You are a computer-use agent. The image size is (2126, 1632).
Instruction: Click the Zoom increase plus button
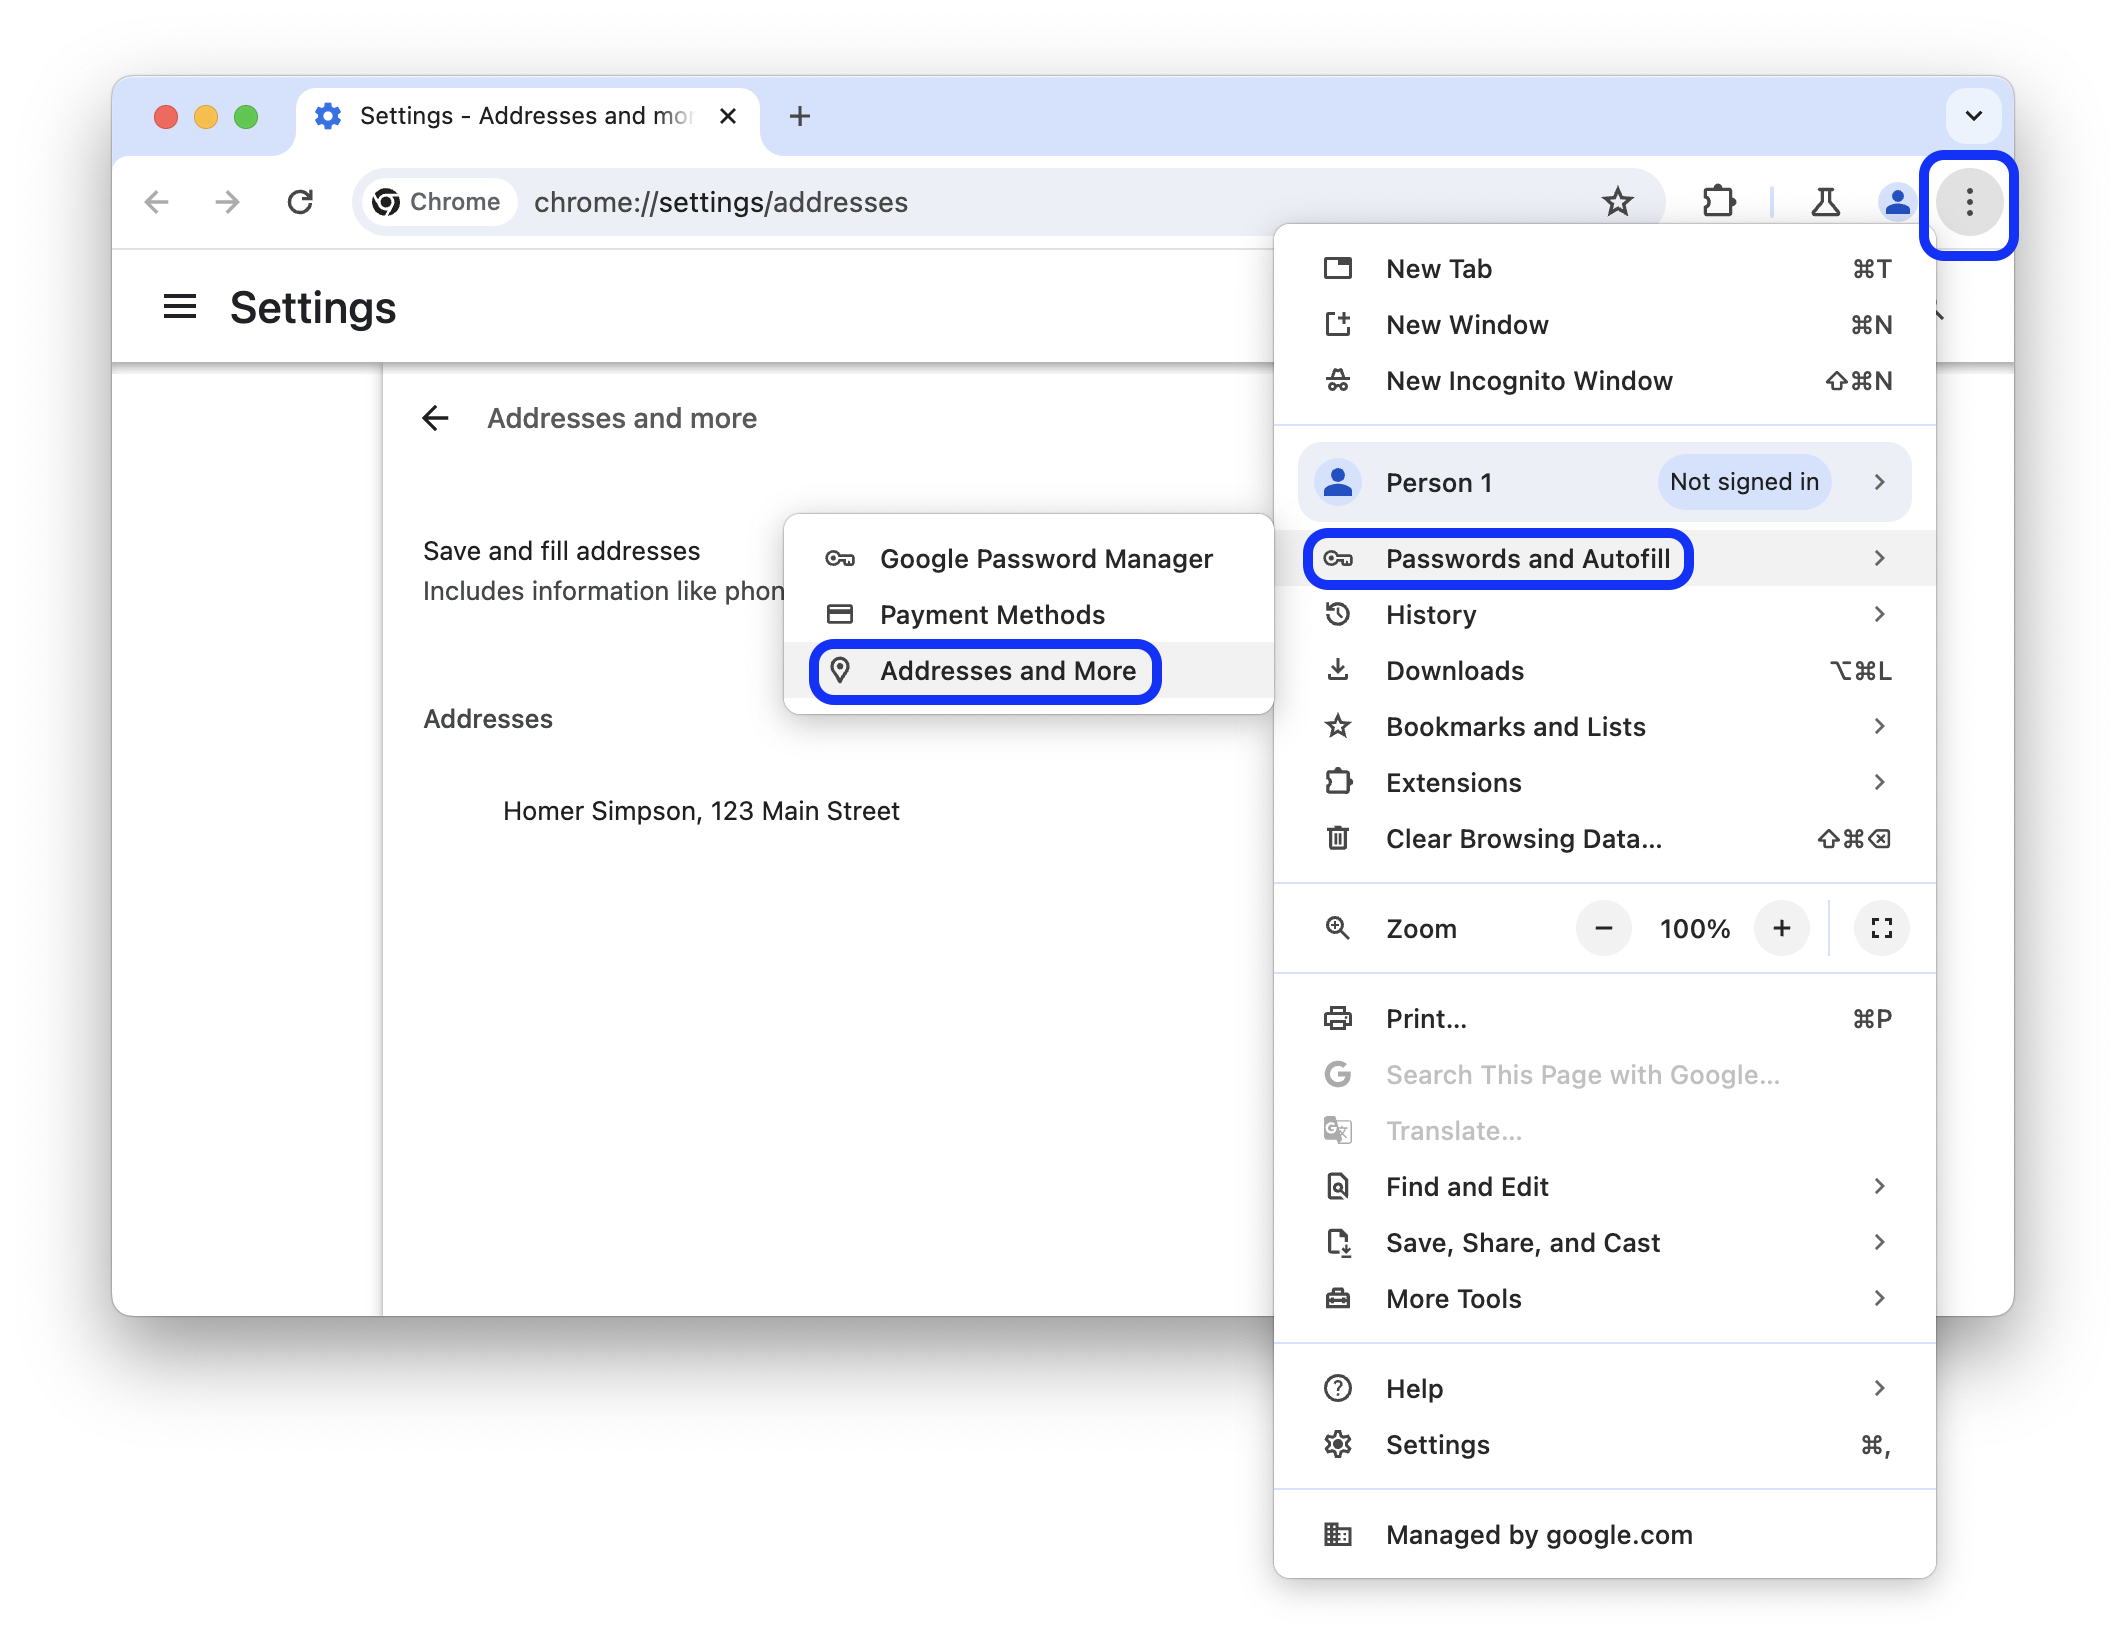(1783, 927)
